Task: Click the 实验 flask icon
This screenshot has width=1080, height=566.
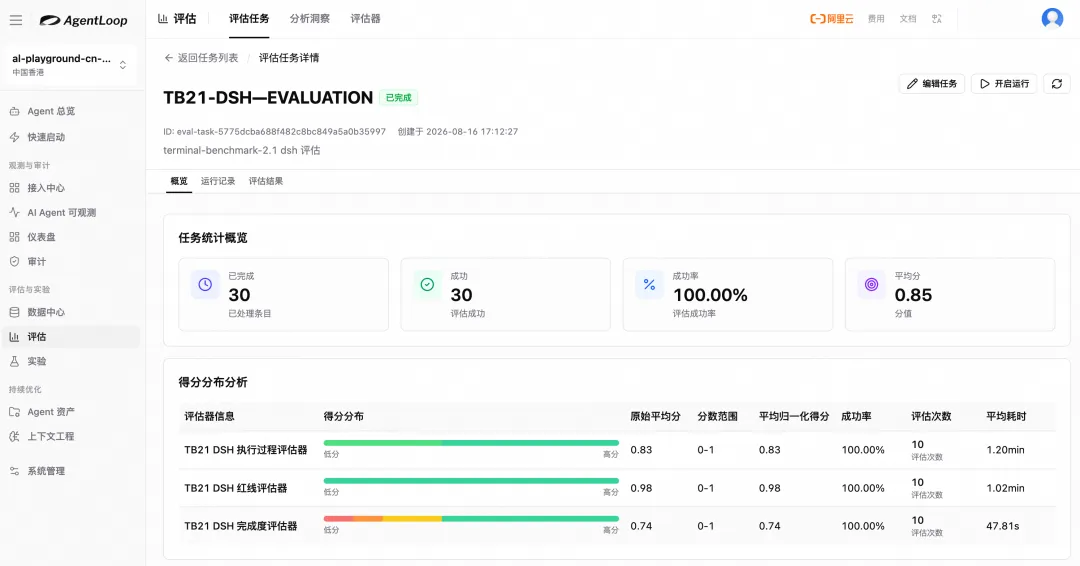Action: [x=14, y=361]
